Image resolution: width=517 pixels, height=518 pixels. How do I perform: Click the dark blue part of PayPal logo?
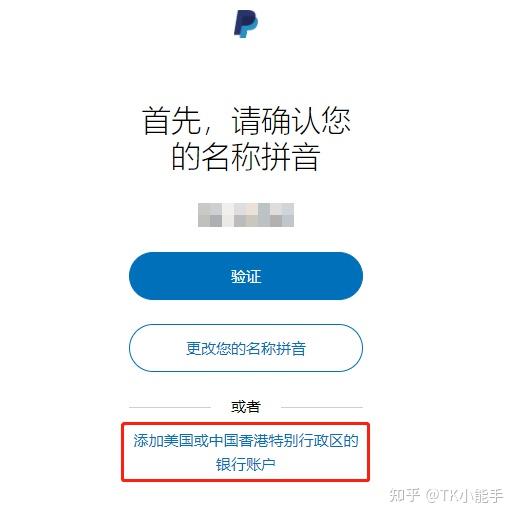click(x=241, y=22)
